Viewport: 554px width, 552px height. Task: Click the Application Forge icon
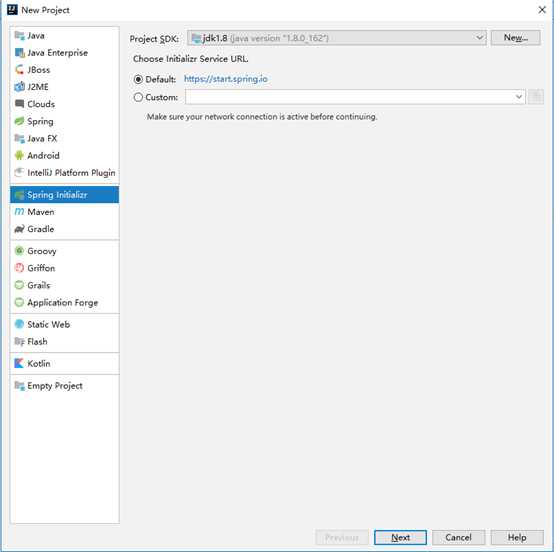(x=19, y=302)
